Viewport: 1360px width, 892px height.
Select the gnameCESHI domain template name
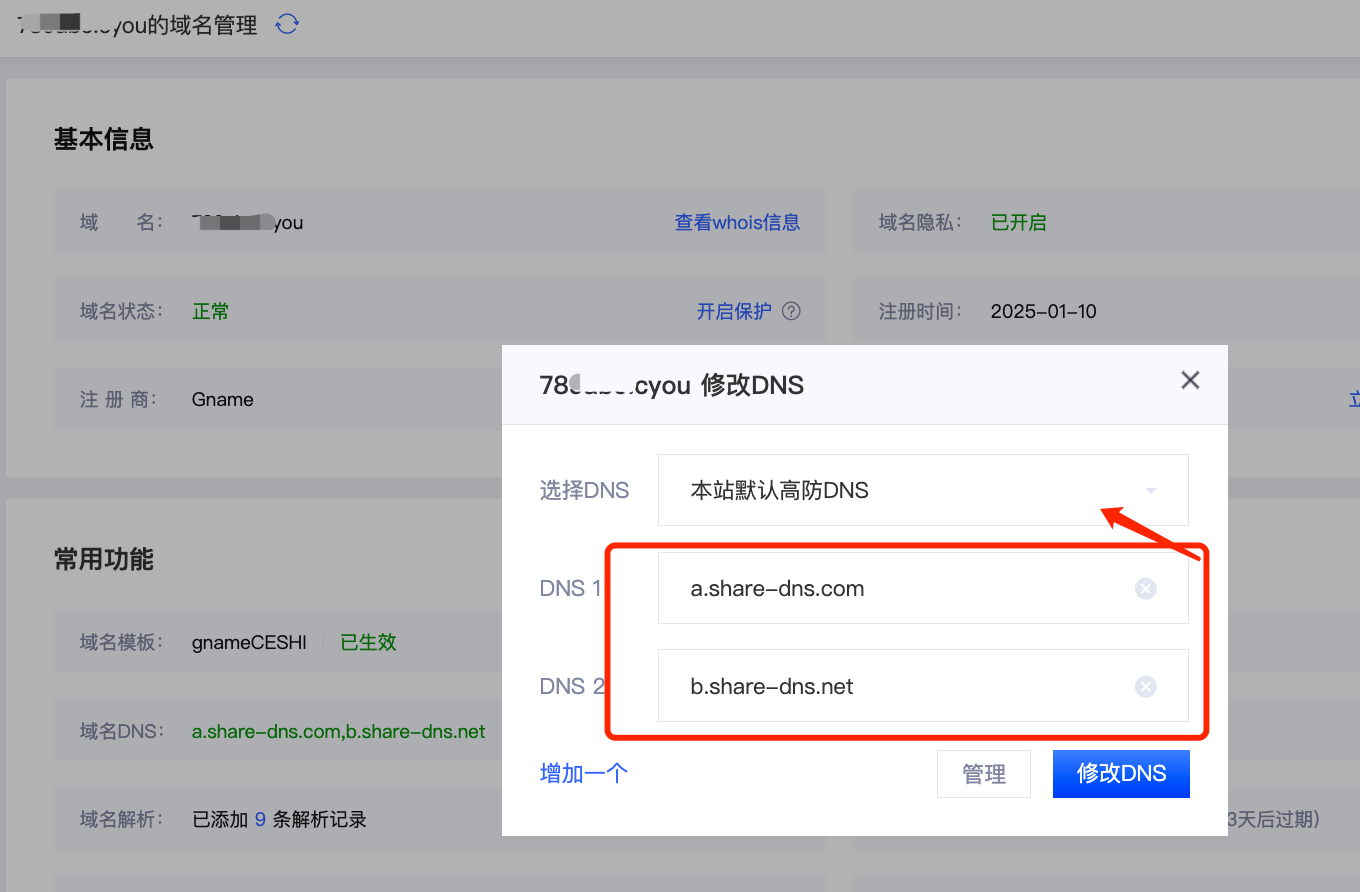(x=249, y=642)
